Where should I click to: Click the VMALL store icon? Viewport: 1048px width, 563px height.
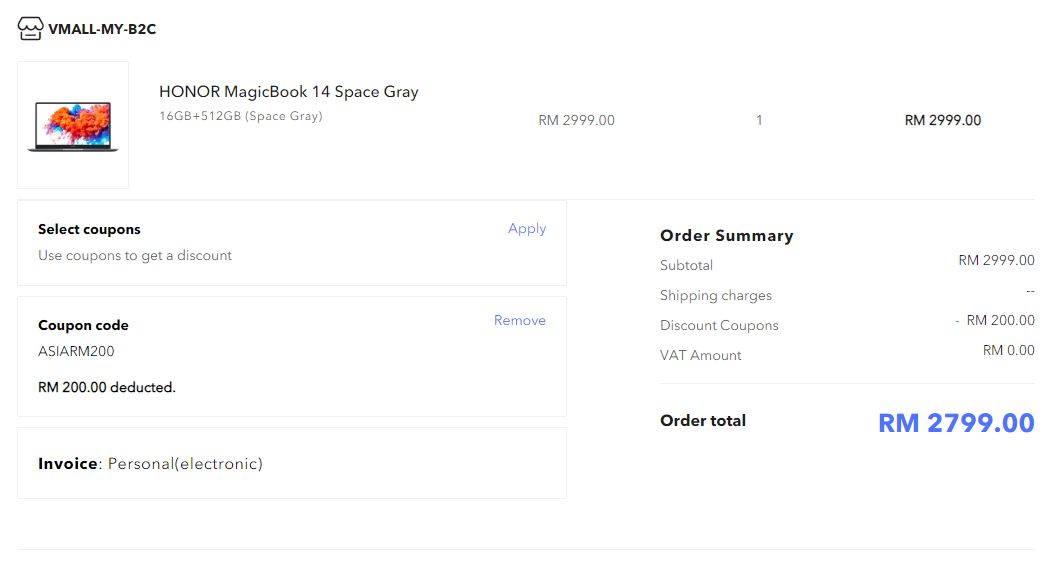[x=30, y=29]
